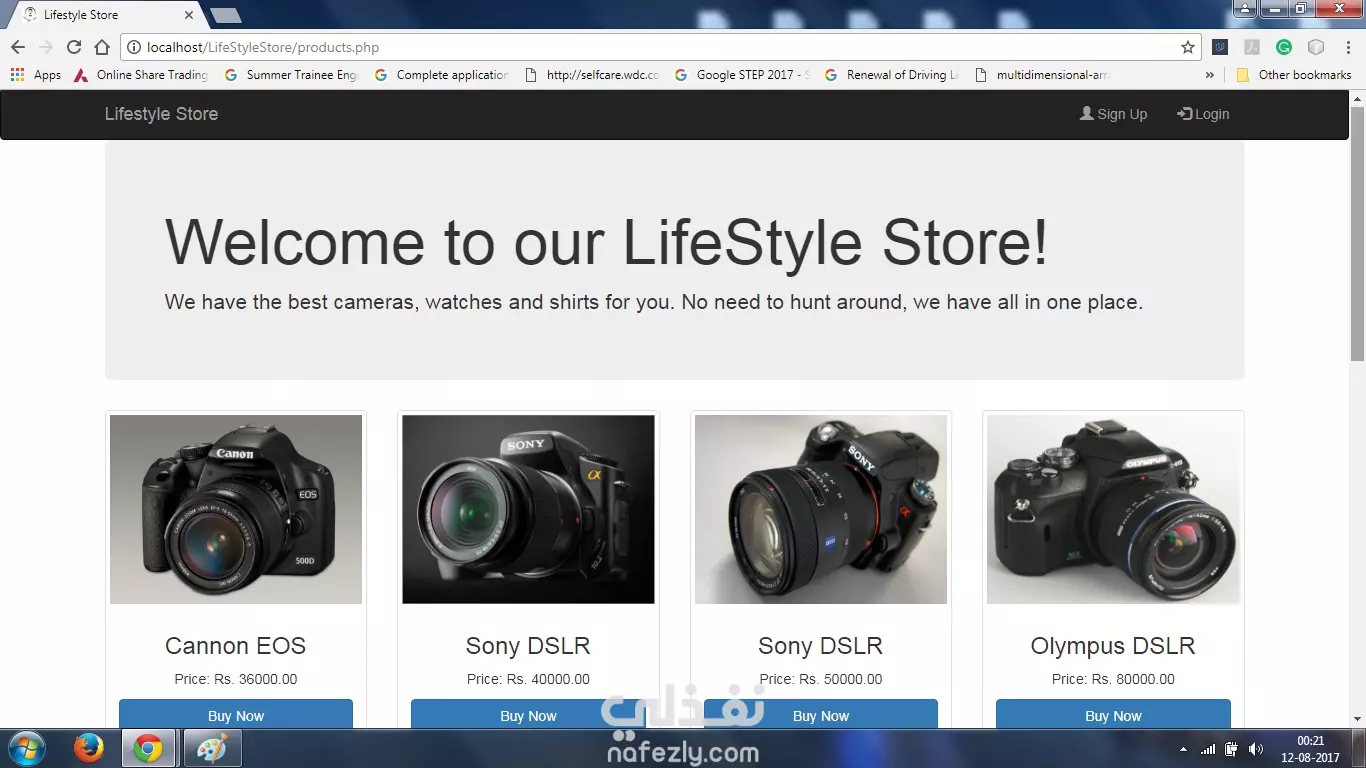
Task: Click the Sony DSLR 50000 camera image
Action: [821, 509]
